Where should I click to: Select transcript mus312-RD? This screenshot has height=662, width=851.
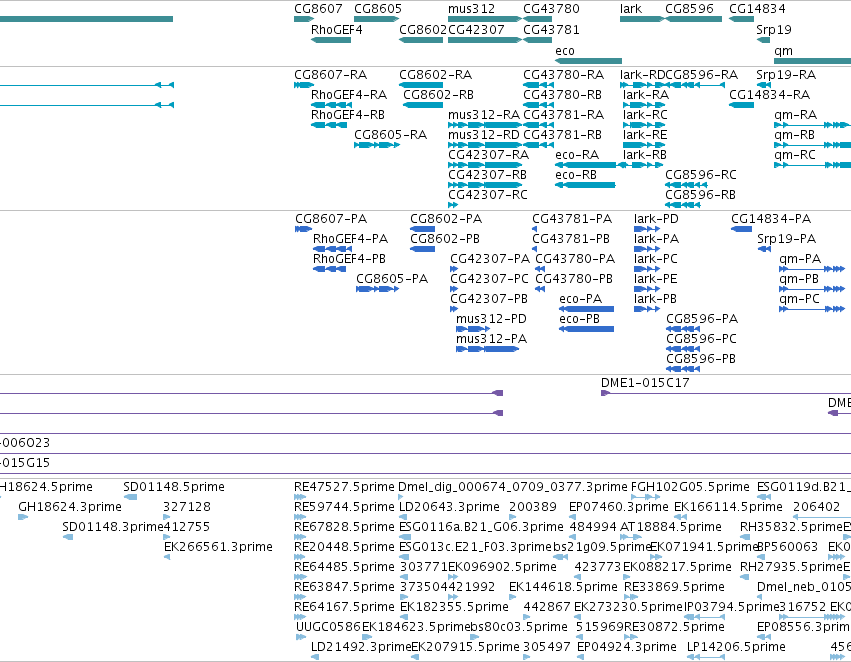tap(485, 145)
